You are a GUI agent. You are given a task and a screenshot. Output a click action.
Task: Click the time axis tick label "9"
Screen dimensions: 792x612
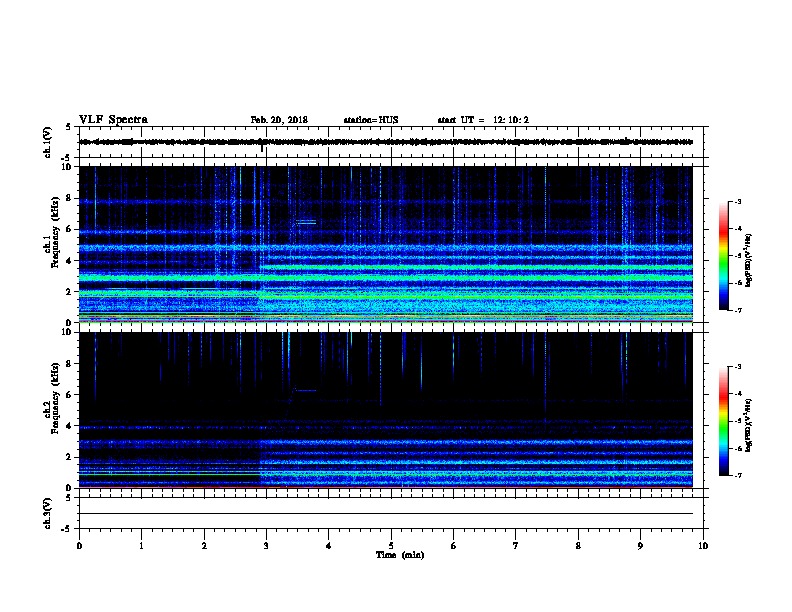pyautogui.click(x=640, y=545)
